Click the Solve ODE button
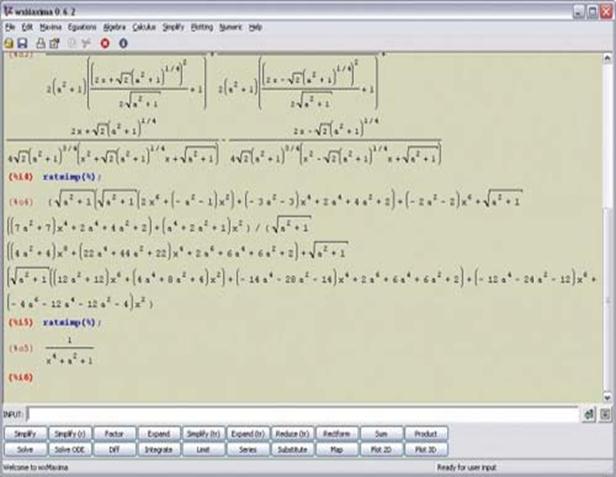The width and height of the screenshot is (616, 477). pyautogui.click(x=70, y=449)
